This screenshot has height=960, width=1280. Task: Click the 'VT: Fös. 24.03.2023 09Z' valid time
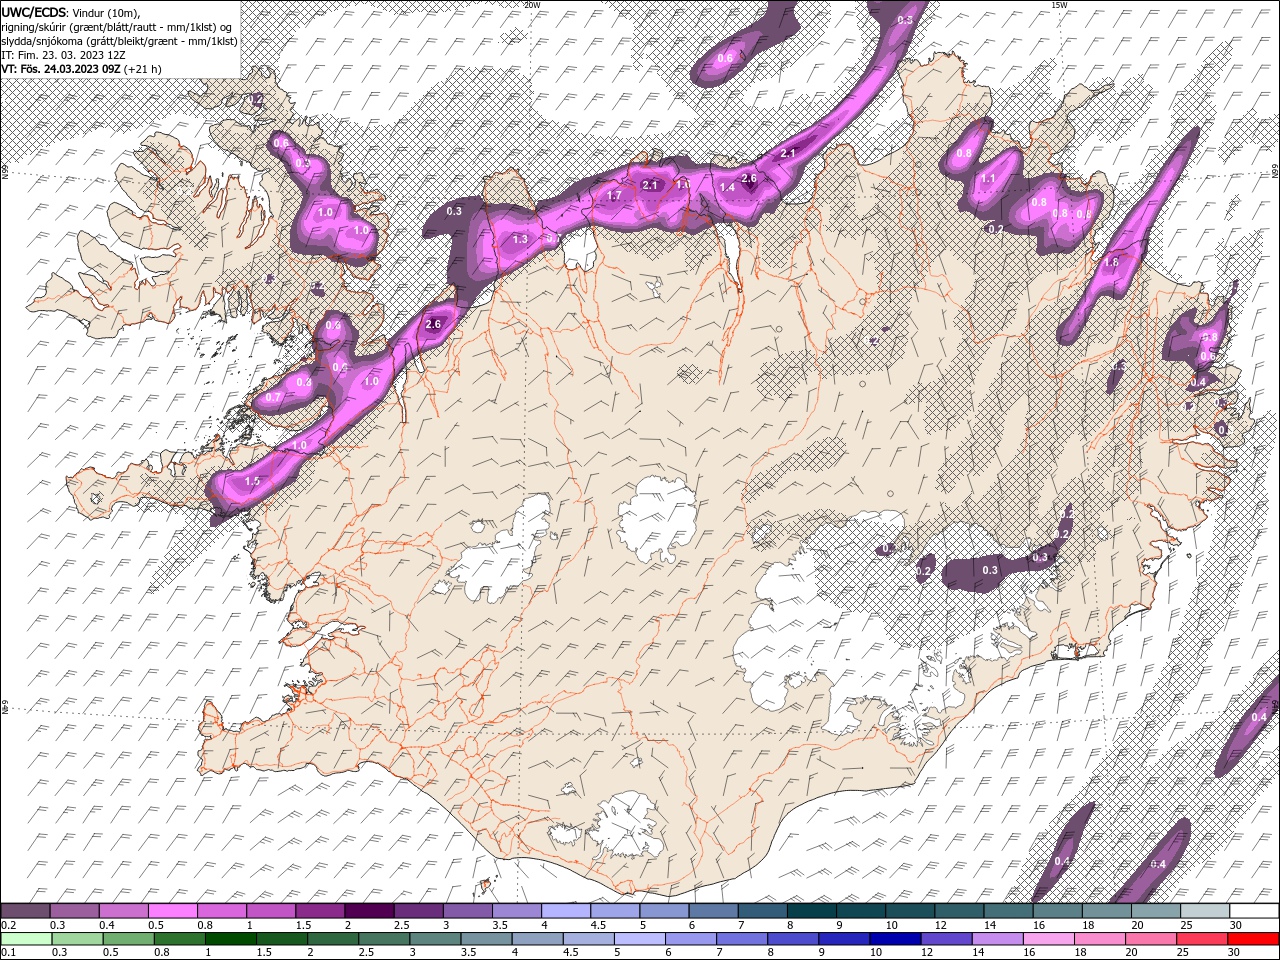tap(61, 69)
